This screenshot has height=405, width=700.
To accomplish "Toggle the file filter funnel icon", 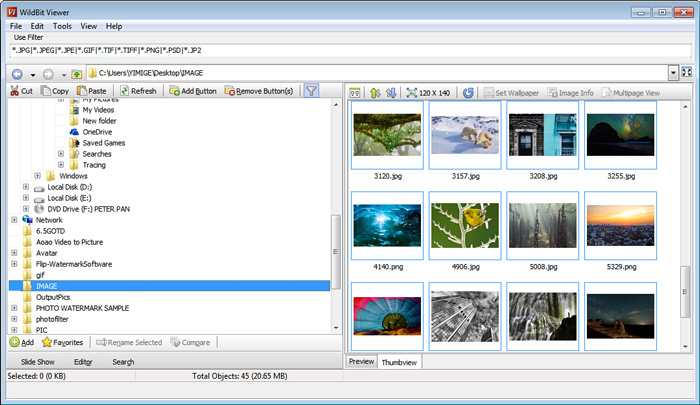I will (x=311, y=91).
